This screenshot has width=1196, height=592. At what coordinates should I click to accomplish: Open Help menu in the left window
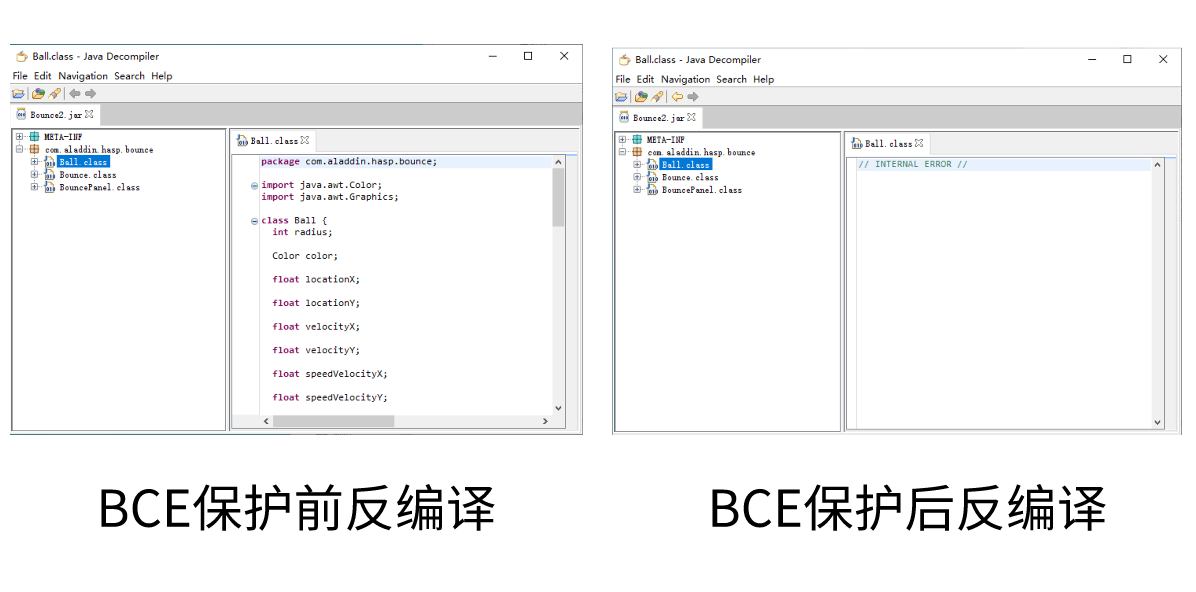point(161,76)
